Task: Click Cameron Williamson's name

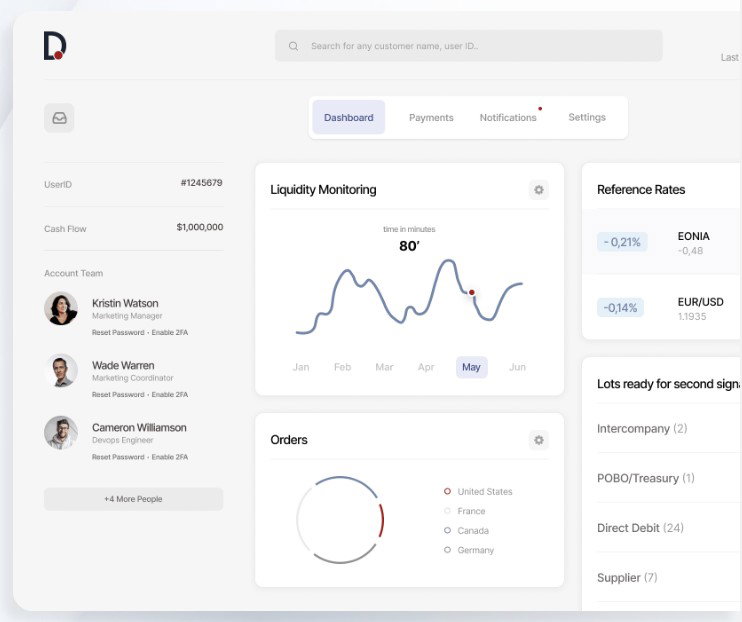Action: [x=139, y=427]
